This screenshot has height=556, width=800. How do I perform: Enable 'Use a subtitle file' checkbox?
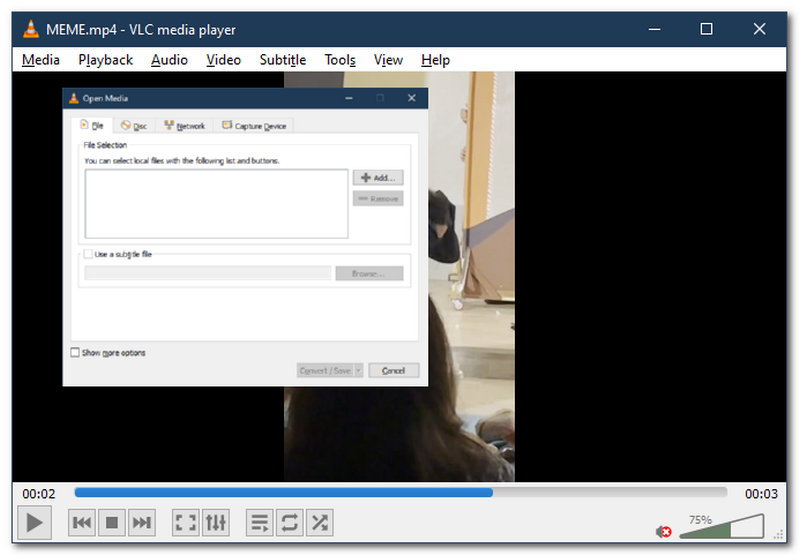(89, 254)
